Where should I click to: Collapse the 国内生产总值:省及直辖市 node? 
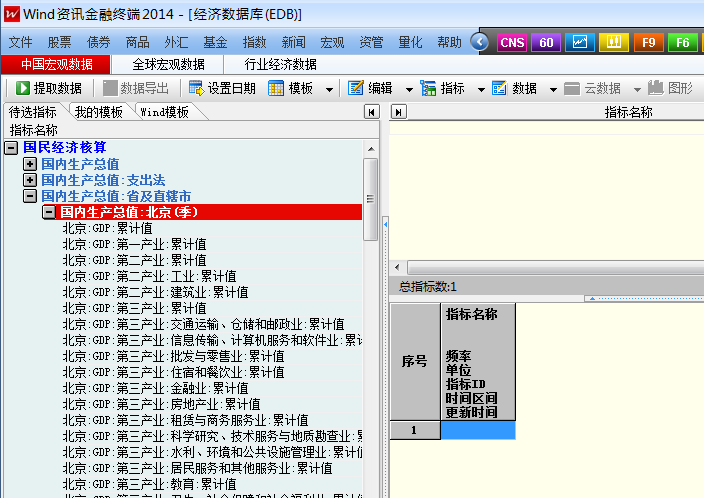[30, 196]
